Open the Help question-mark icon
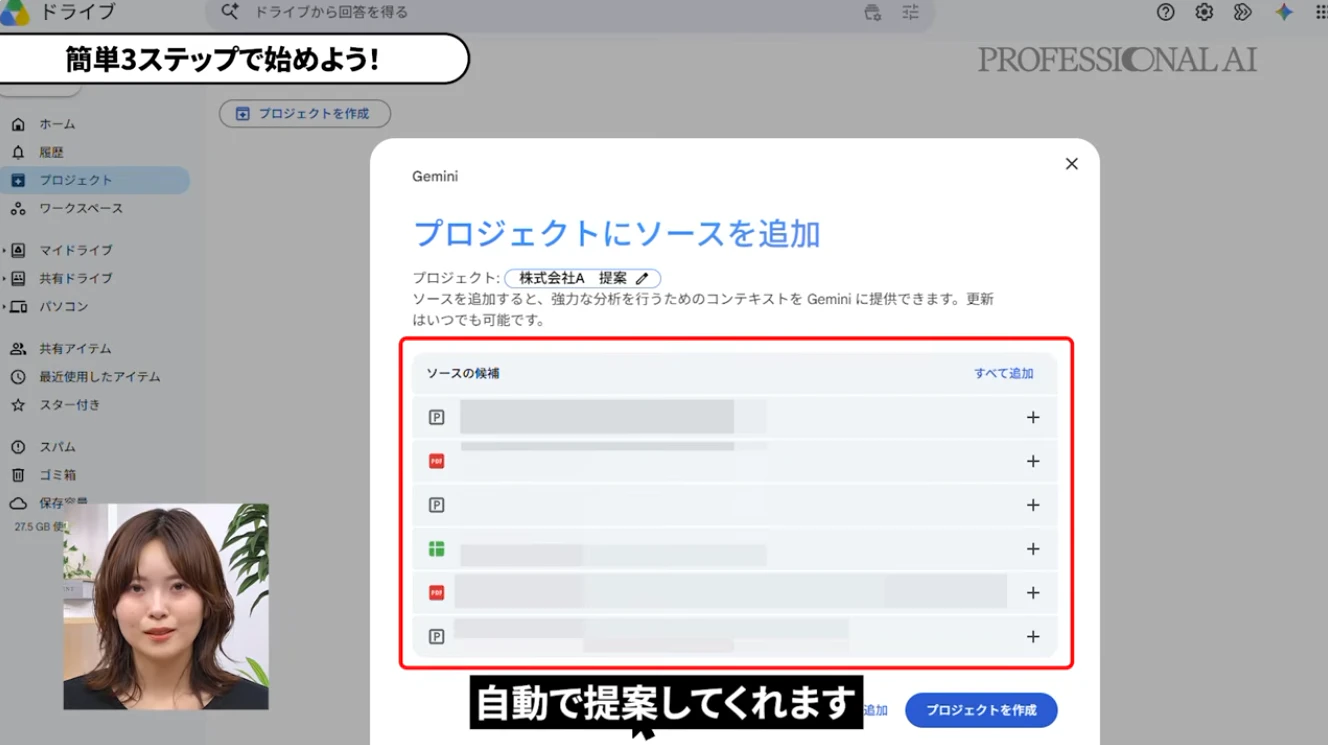 [x=1165, y=12]
